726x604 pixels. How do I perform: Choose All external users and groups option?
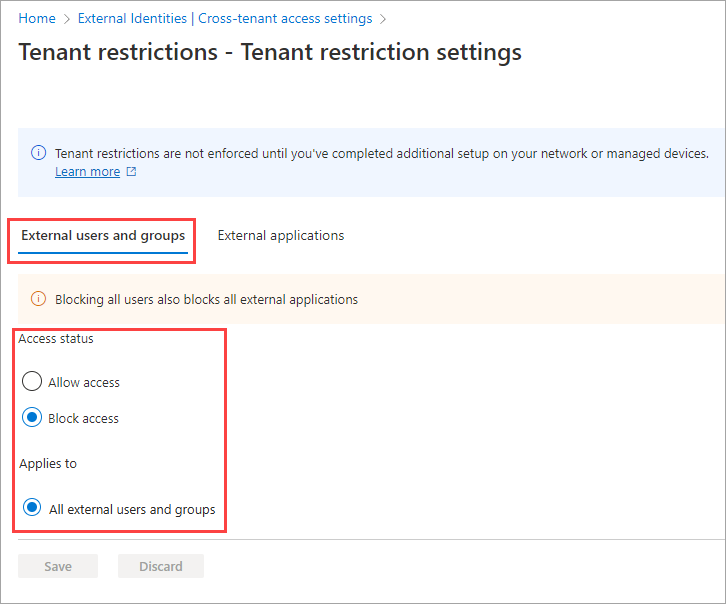[x=32, y=508]
